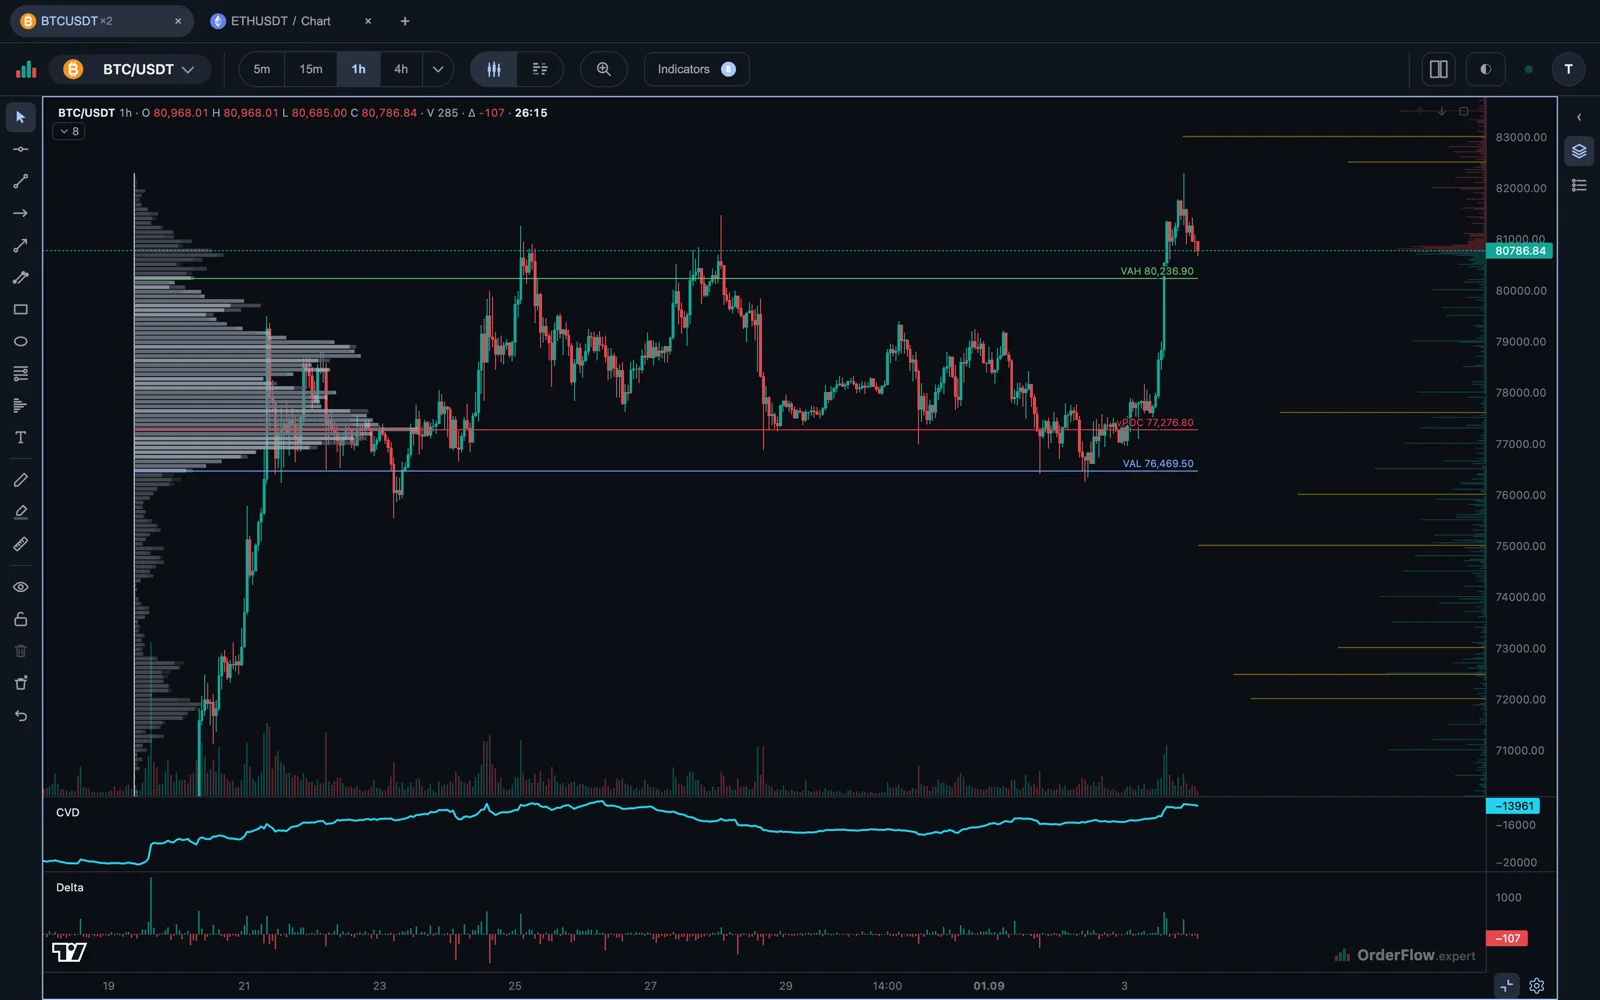The height and width of the screenshot is (1000, 1600).
Task: Select the BTCUSDT tab
Action: [x=100, y=21]
